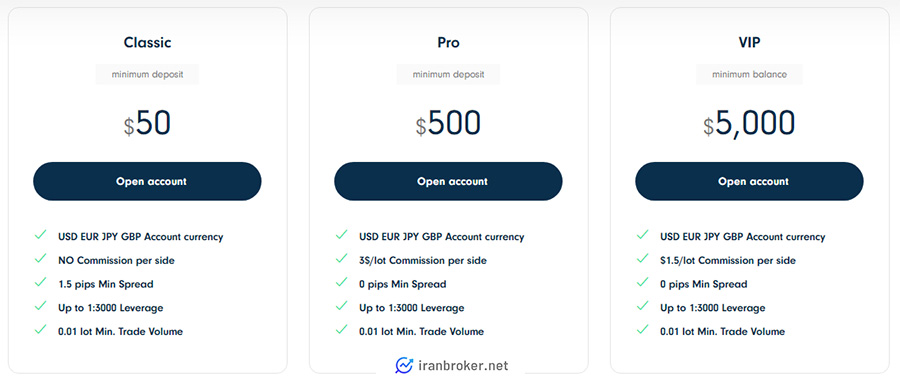
Task: Click the Classic plan's Up to 1:3000 Leverage checkmark
Action: (40, 305)
